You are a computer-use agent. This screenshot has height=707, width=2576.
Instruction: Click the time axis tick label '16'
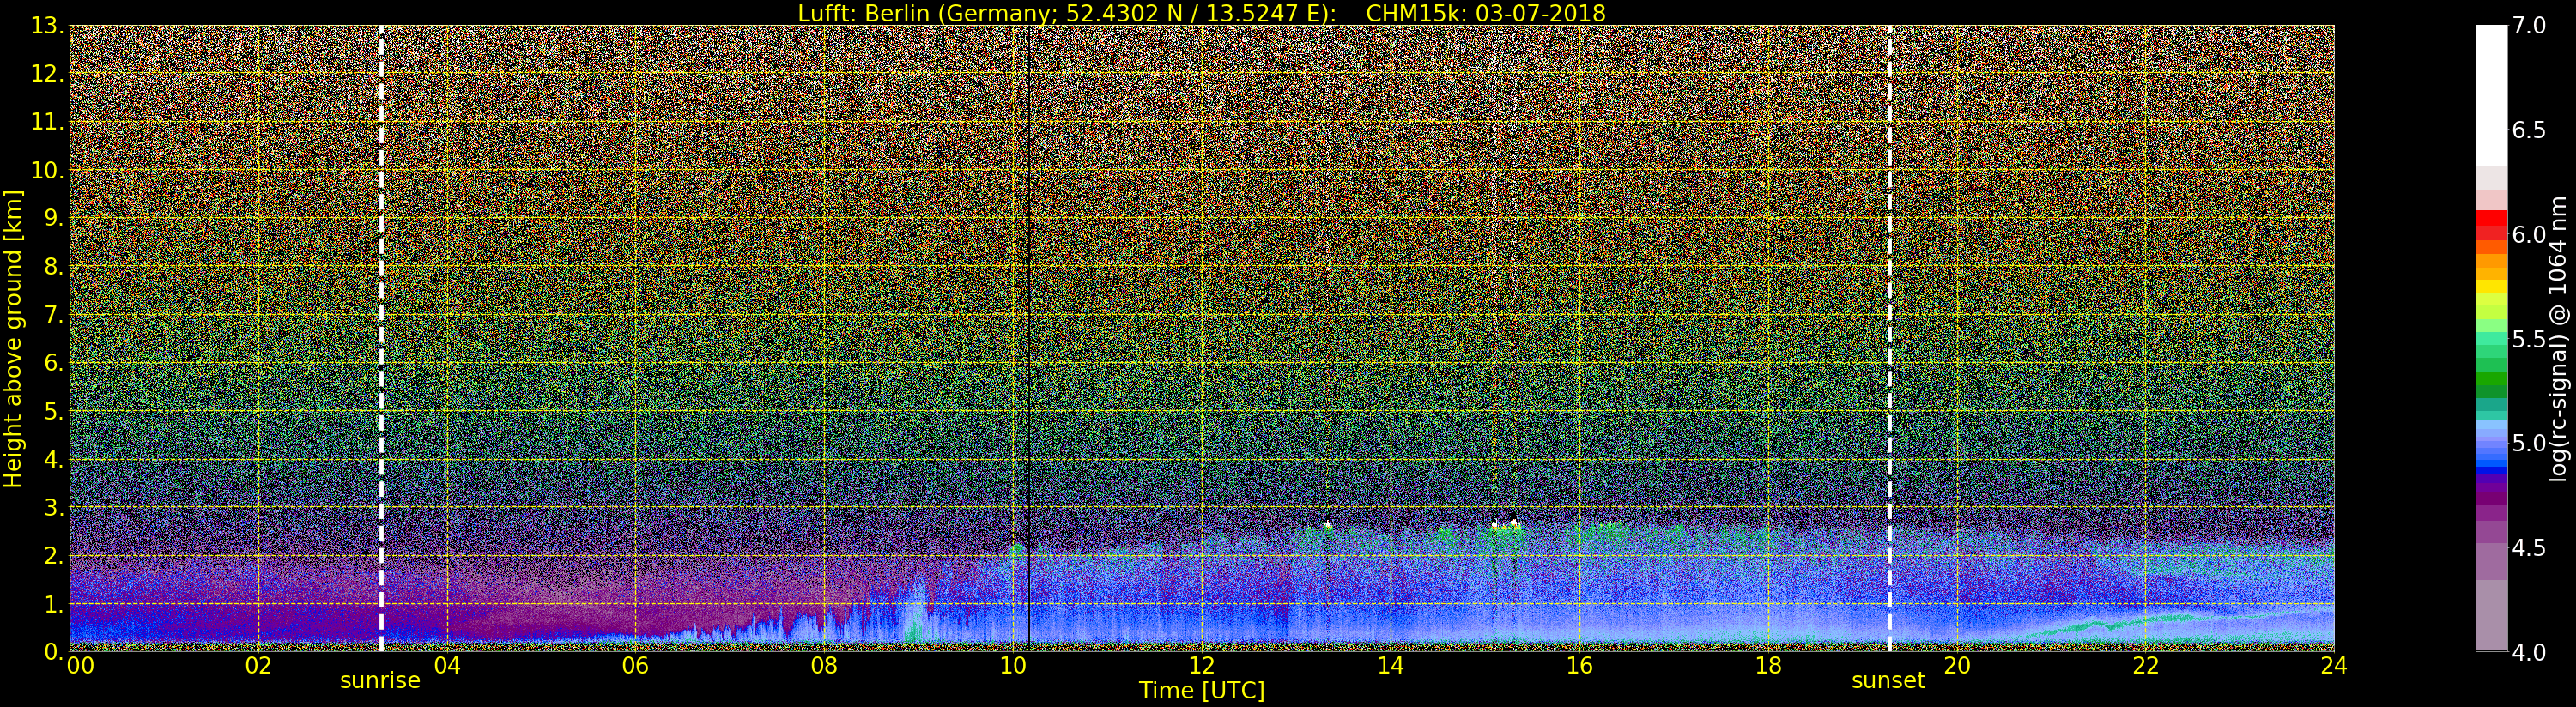pos(1579,665)
